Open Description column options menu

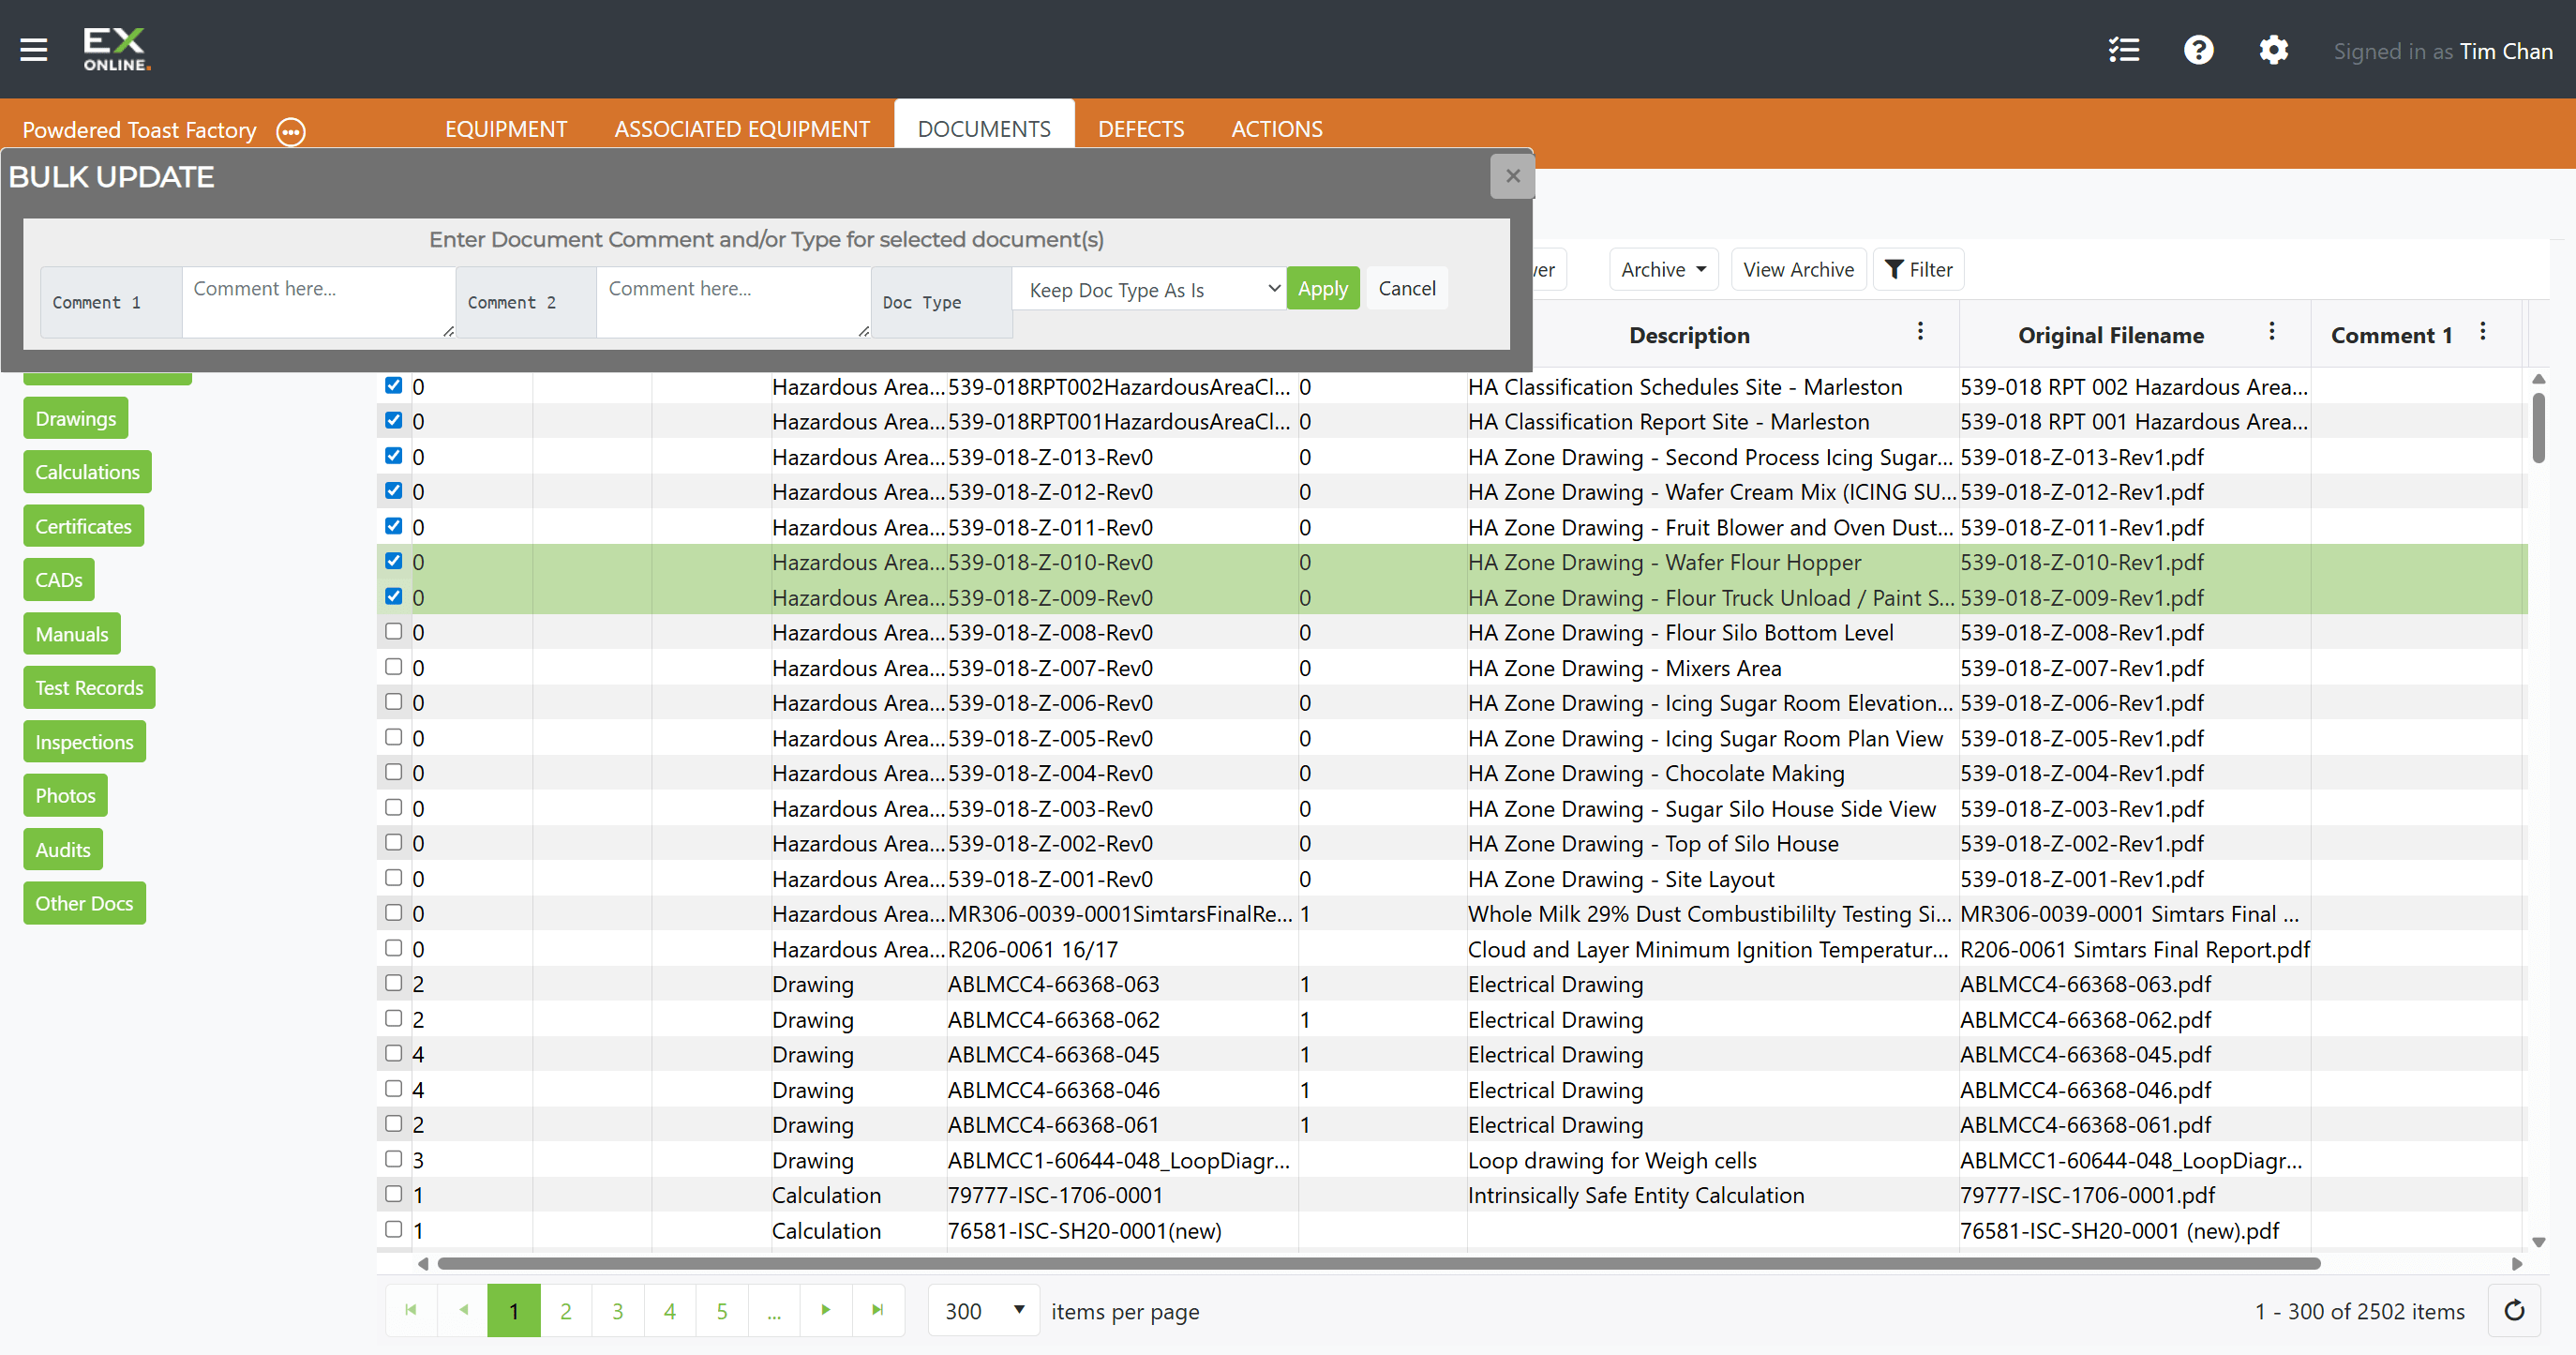coord(1920,332)
